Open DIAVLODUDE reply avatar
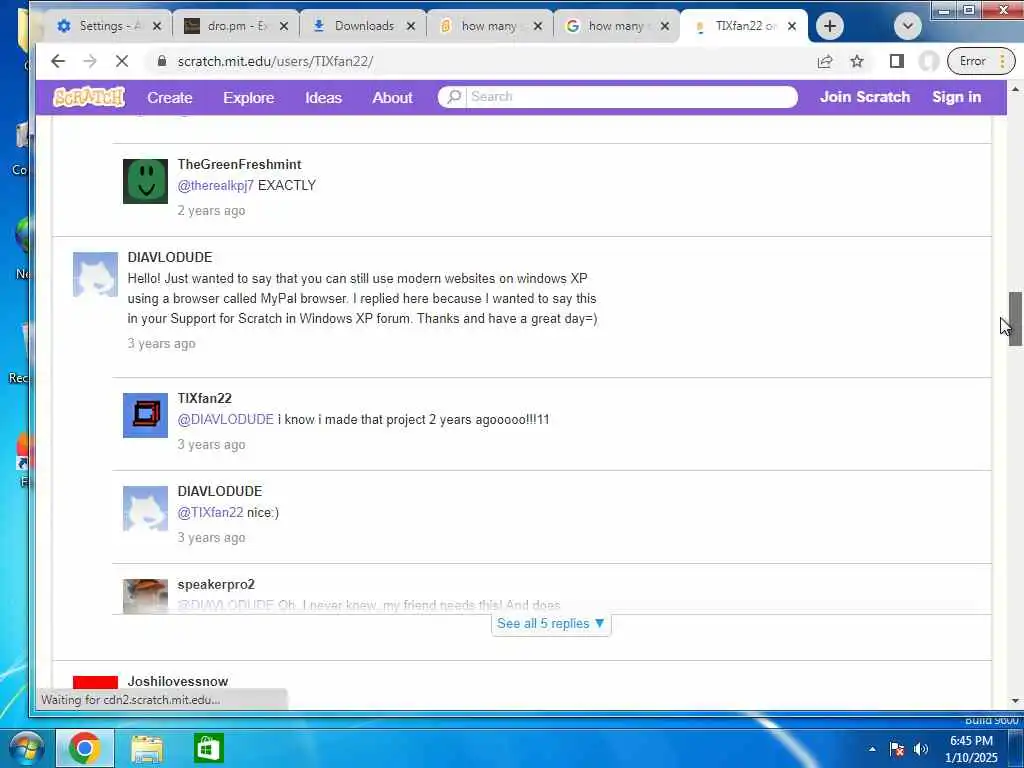1024x768 pixels. tap(146, 508)
